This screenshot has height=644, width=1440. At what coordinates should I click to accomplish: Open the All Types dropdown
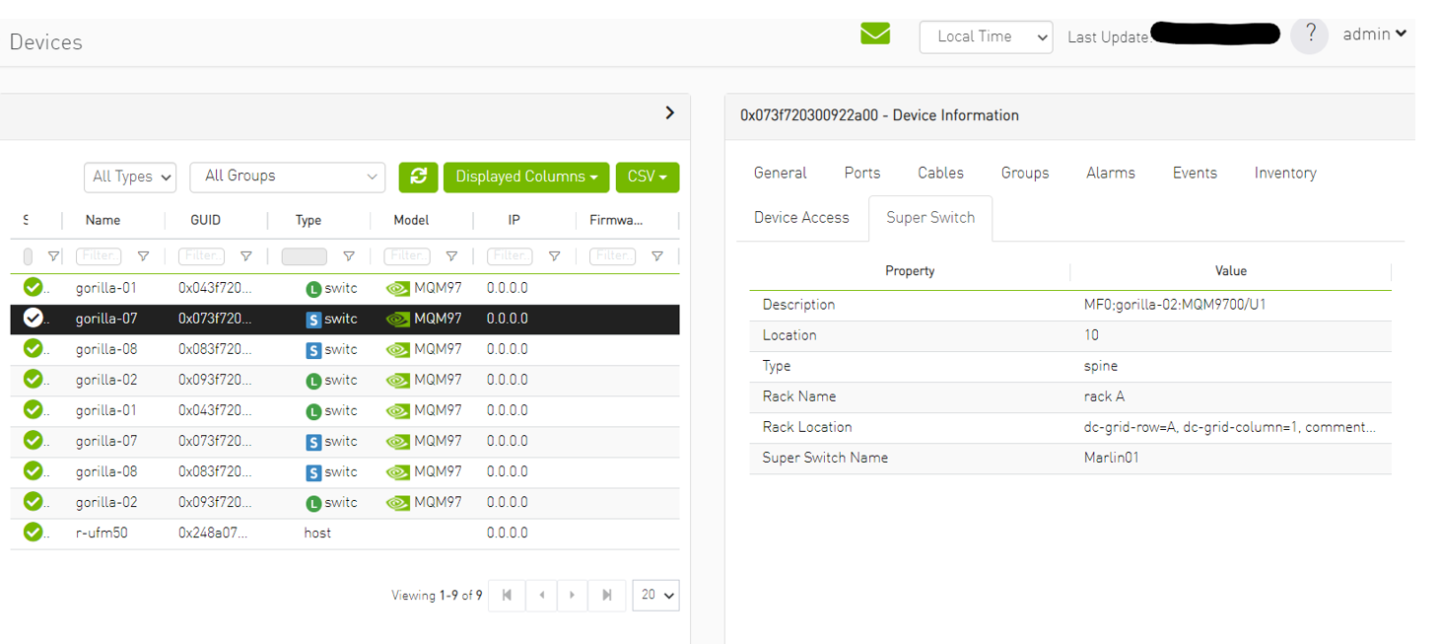coord(130,177)
